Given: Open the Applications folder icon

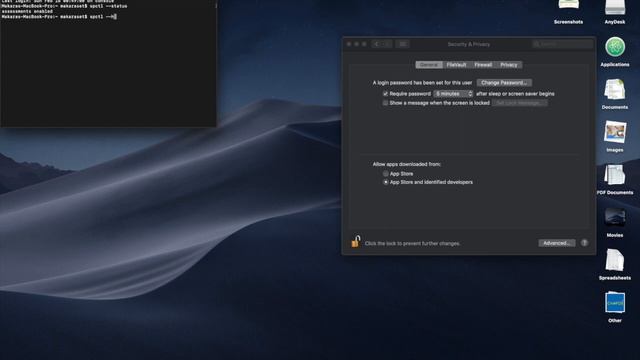Looking at the screenshot, I should point(615,47).
